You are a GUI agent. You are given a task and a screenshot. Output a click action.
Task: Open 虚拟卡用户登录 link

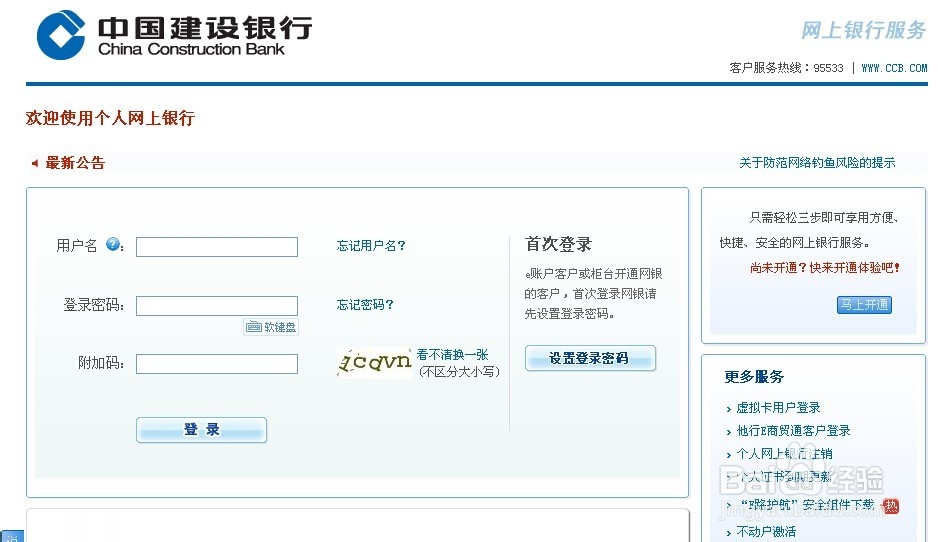click(x=778, y=408)
